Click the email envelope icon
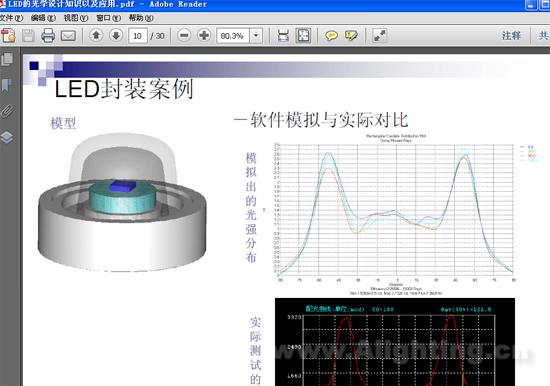Image resolution: width=550 pixels, height=386 pixels. pos(68,36)
